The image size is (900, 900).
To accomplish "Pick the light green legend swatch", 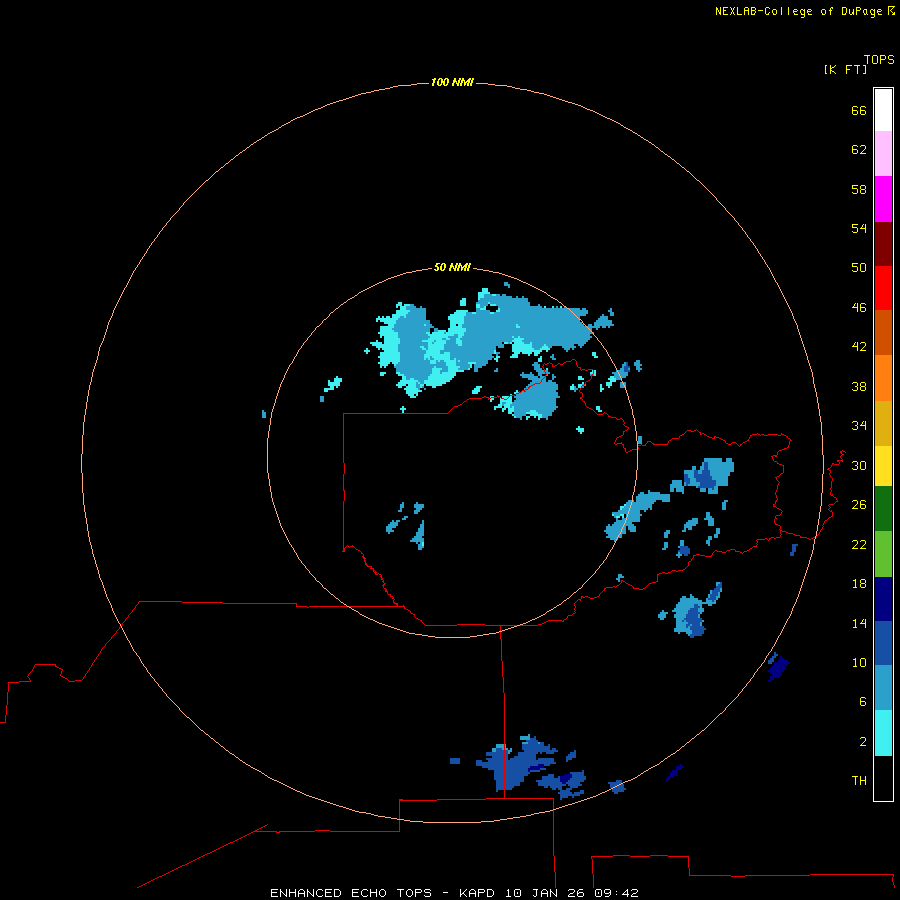I will [x=883, y=554].
